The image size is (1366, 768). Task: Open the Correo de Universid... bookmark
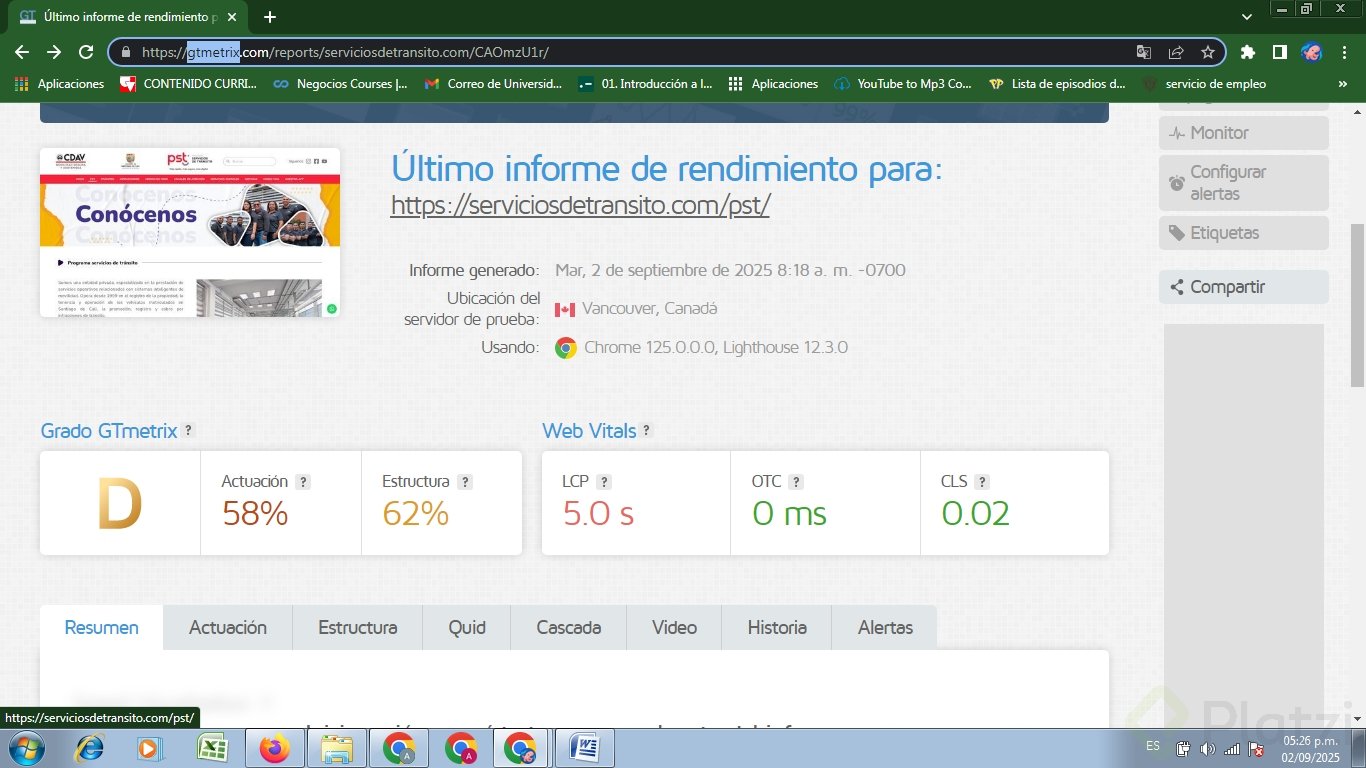(493, 84)
